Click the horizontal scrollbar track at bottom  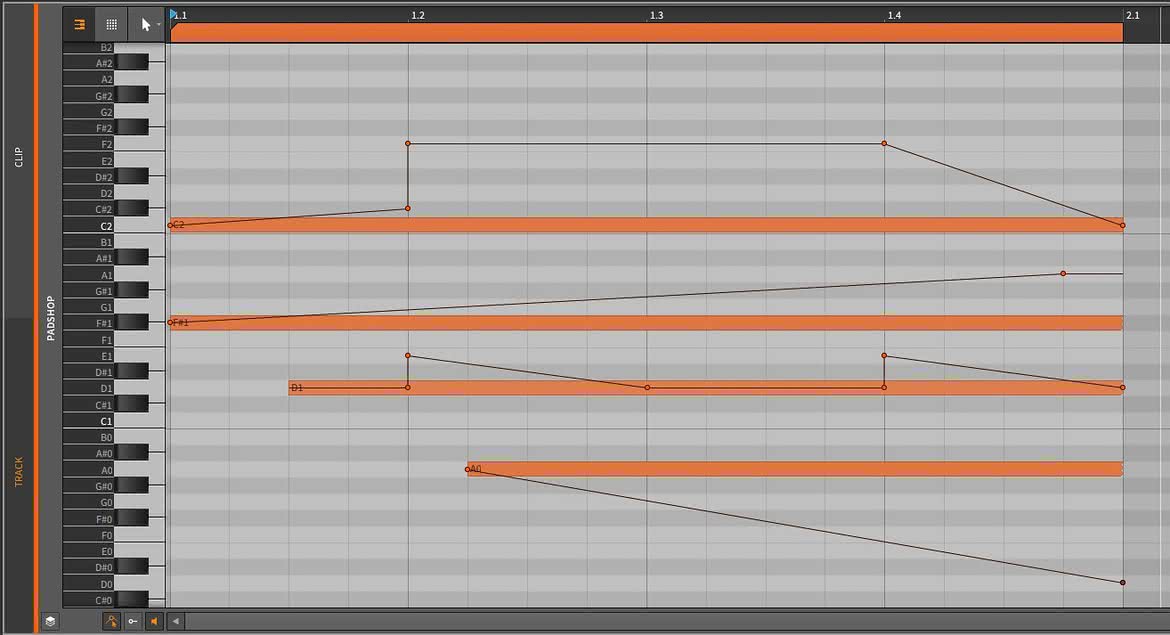click(677, 621)
